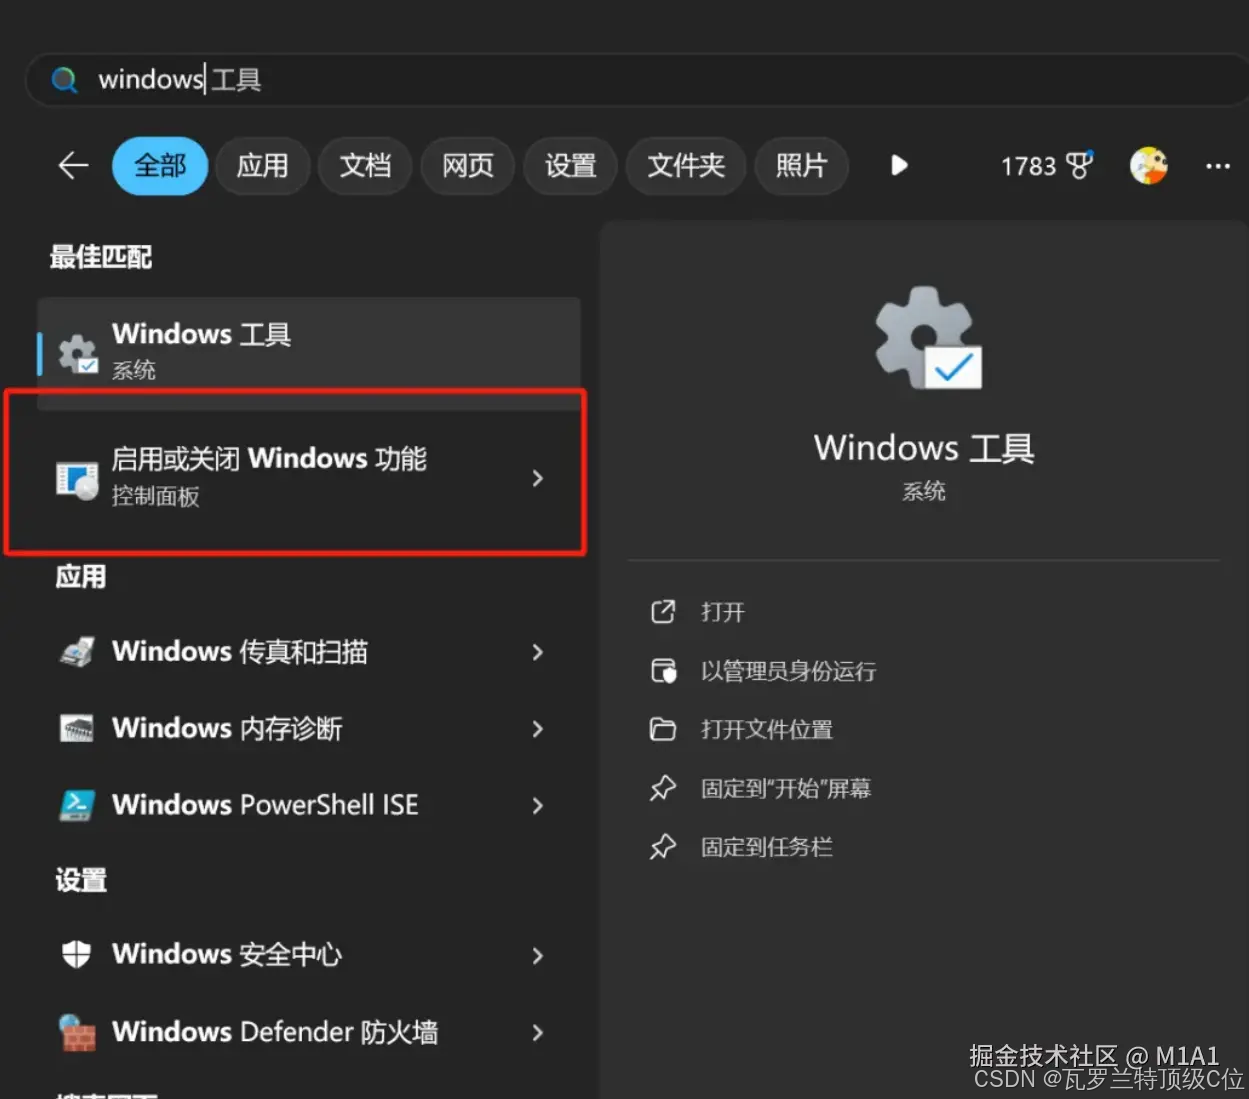Image resolution: width=1249 pixels, height=1099 pixels.
Task: Click the PowerShell ISE icon
Action: pyautogui.click(x=77, y=805)
